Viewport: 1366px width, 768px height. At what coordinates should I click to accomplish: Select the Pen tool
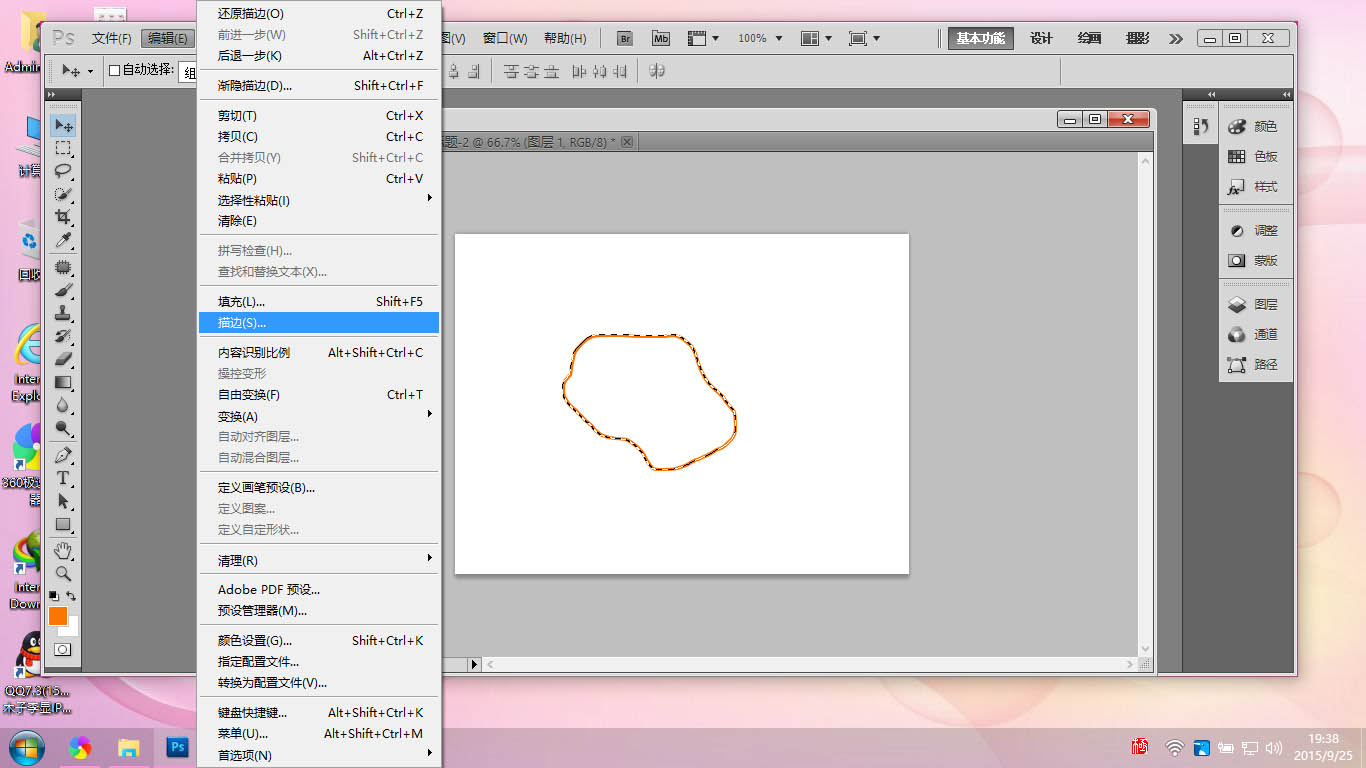[63, 455]
